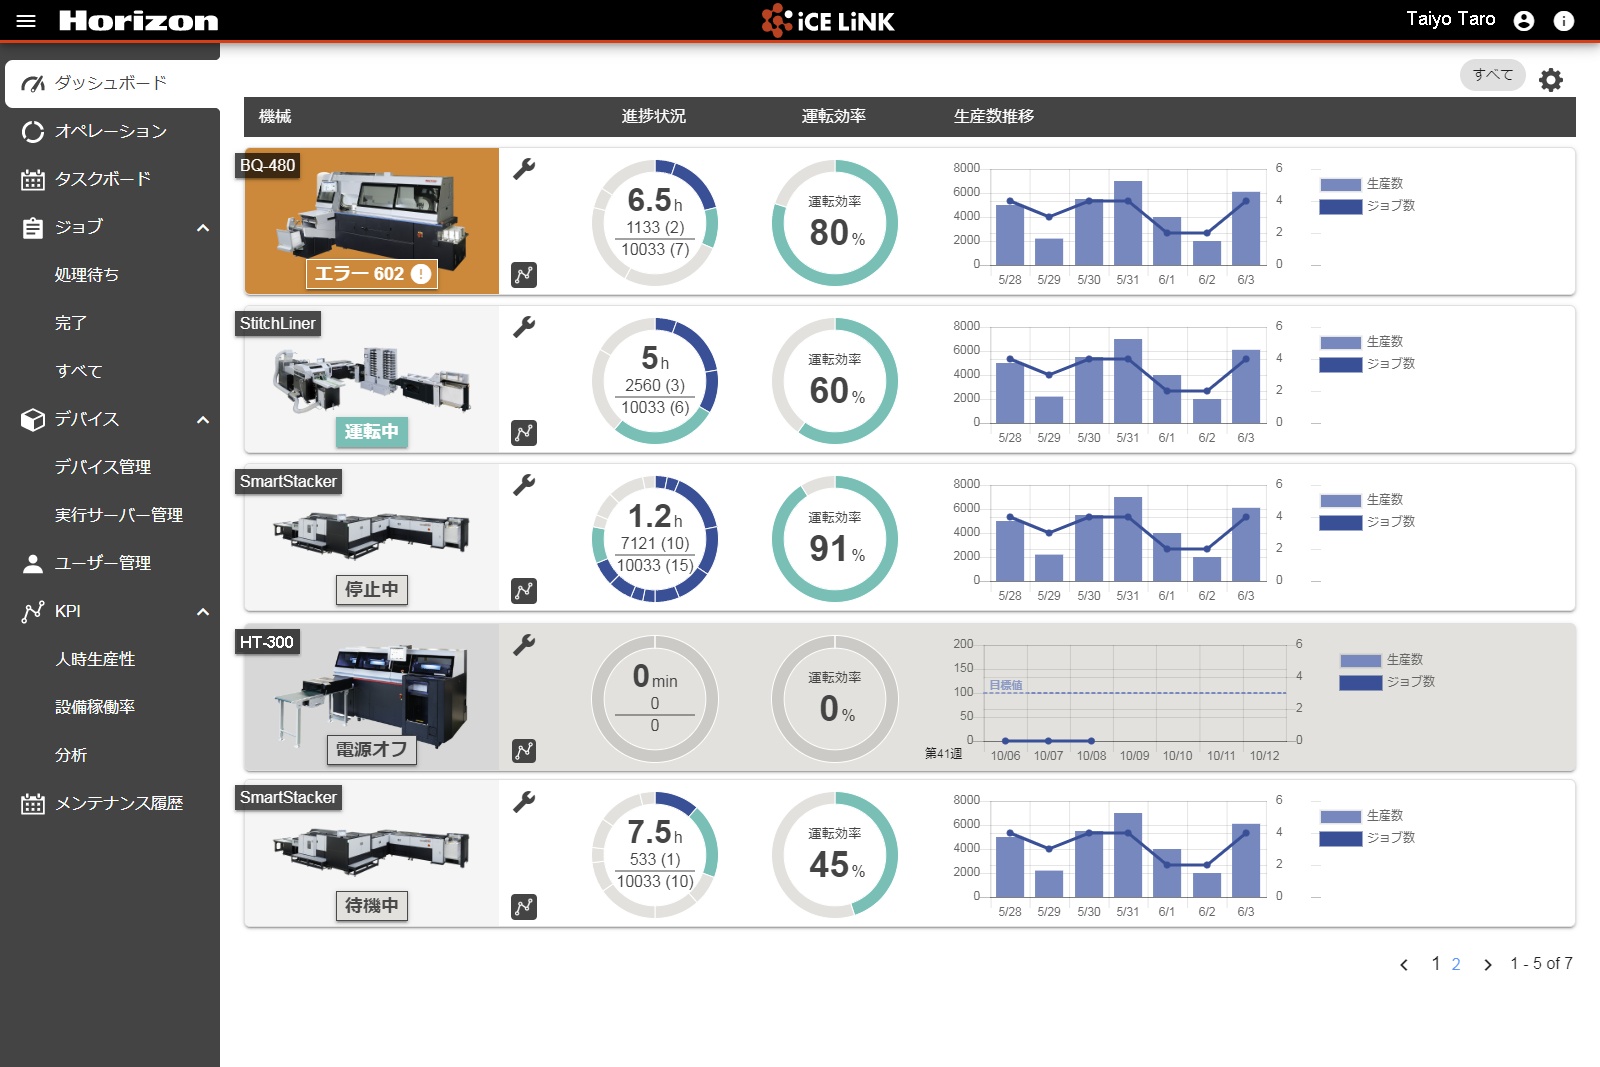This screenshot has width=1600, height=1067.
Task: Open the information icon in header
Action: 1564,21
